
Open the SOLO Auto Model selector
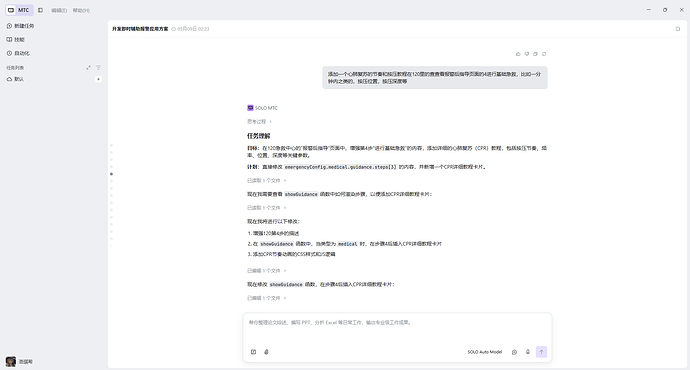(x=484, y=352)
